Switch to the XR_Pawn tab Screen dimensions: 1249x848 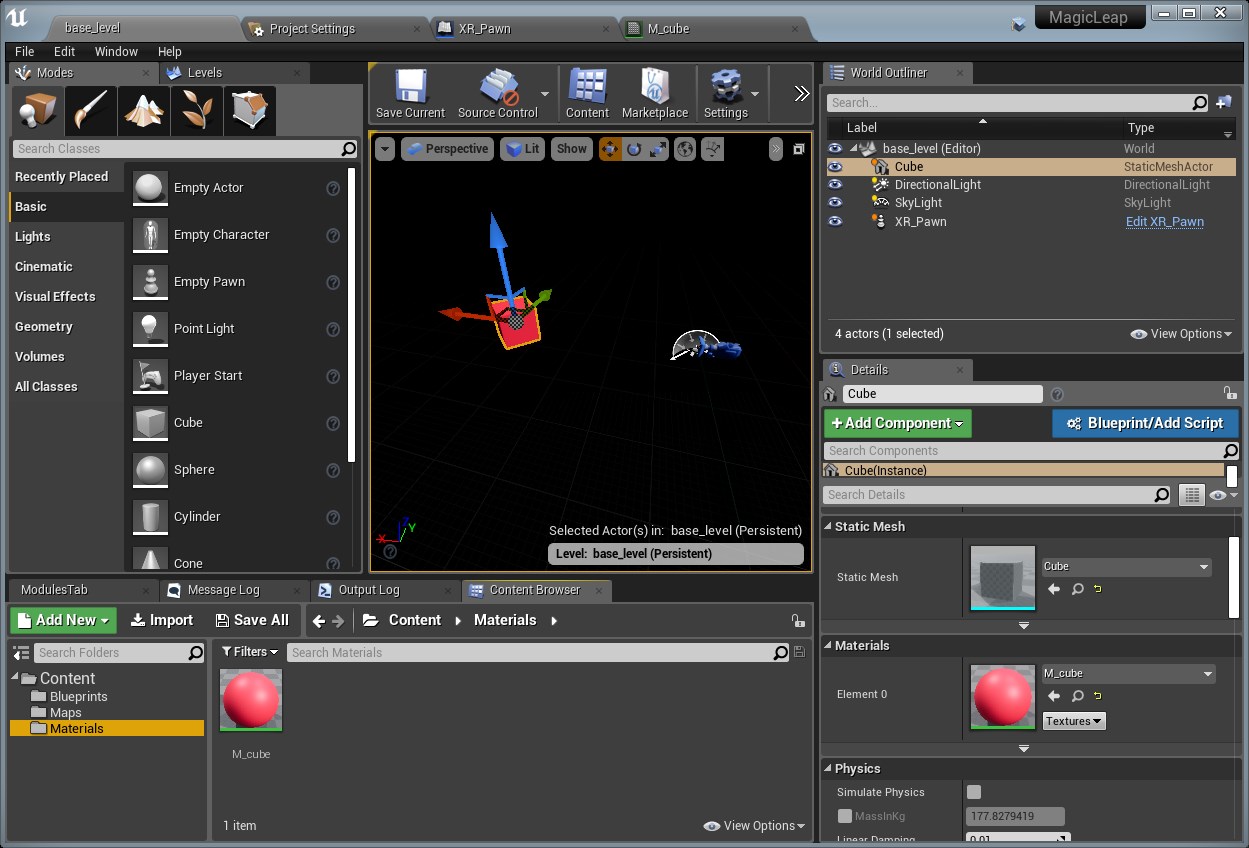pos(485,29)
